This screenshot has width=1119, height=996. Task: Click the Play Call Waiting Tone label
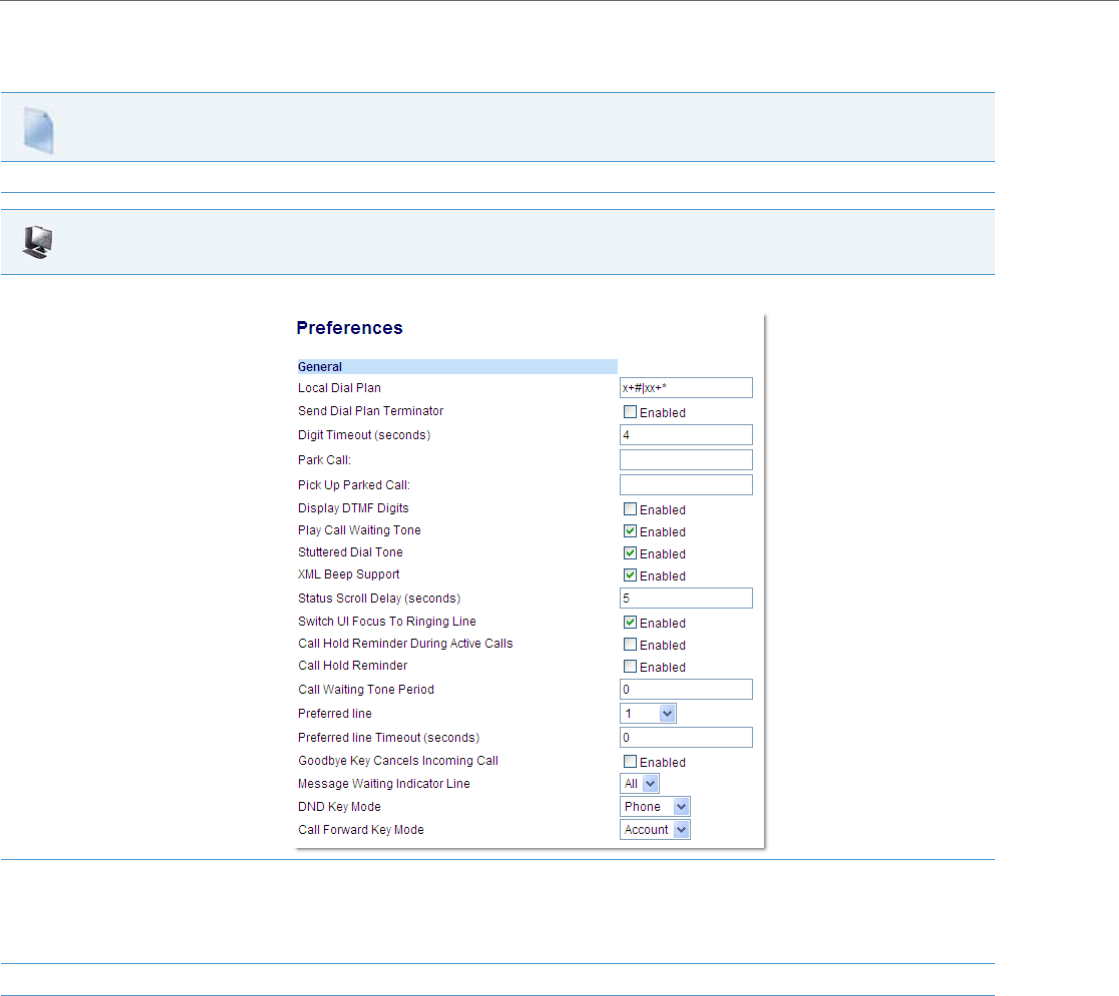[360, 530]
